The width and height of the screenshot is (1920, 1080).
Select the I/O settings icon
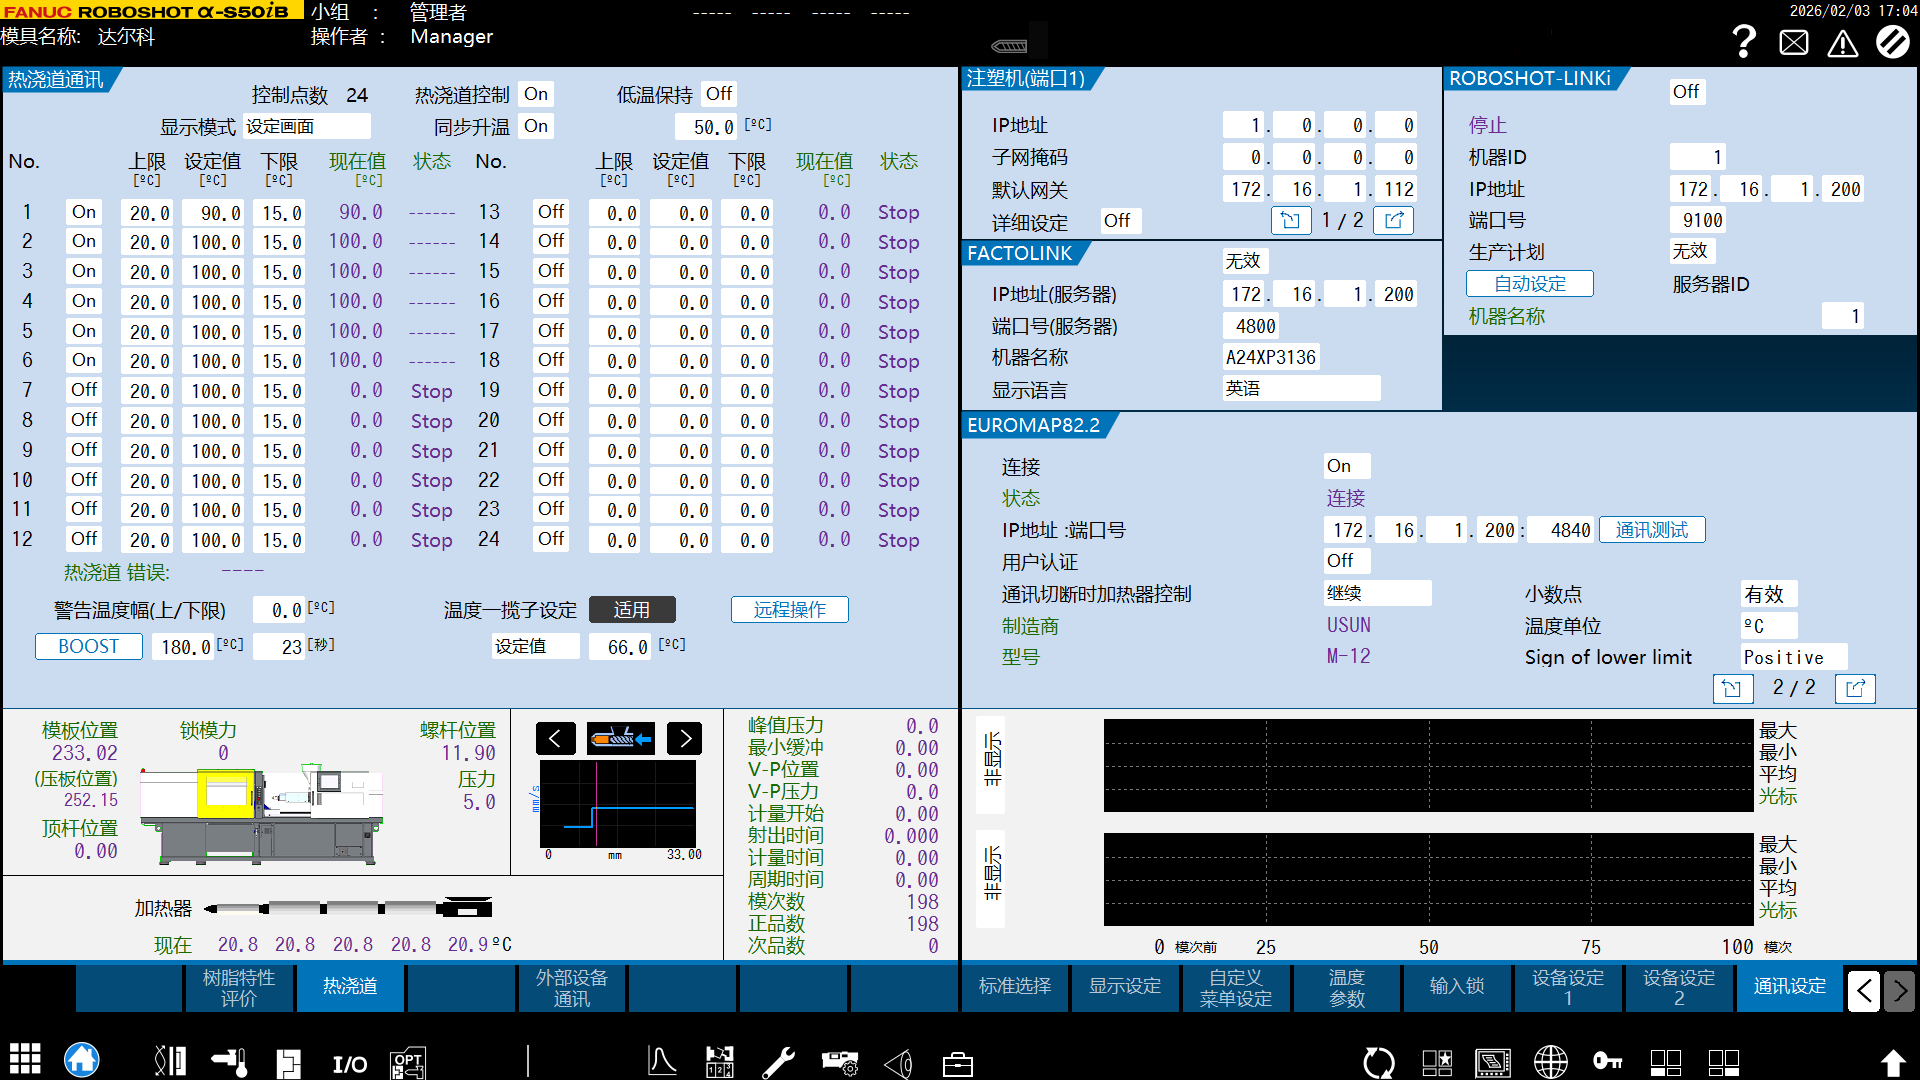(348, 1063)
